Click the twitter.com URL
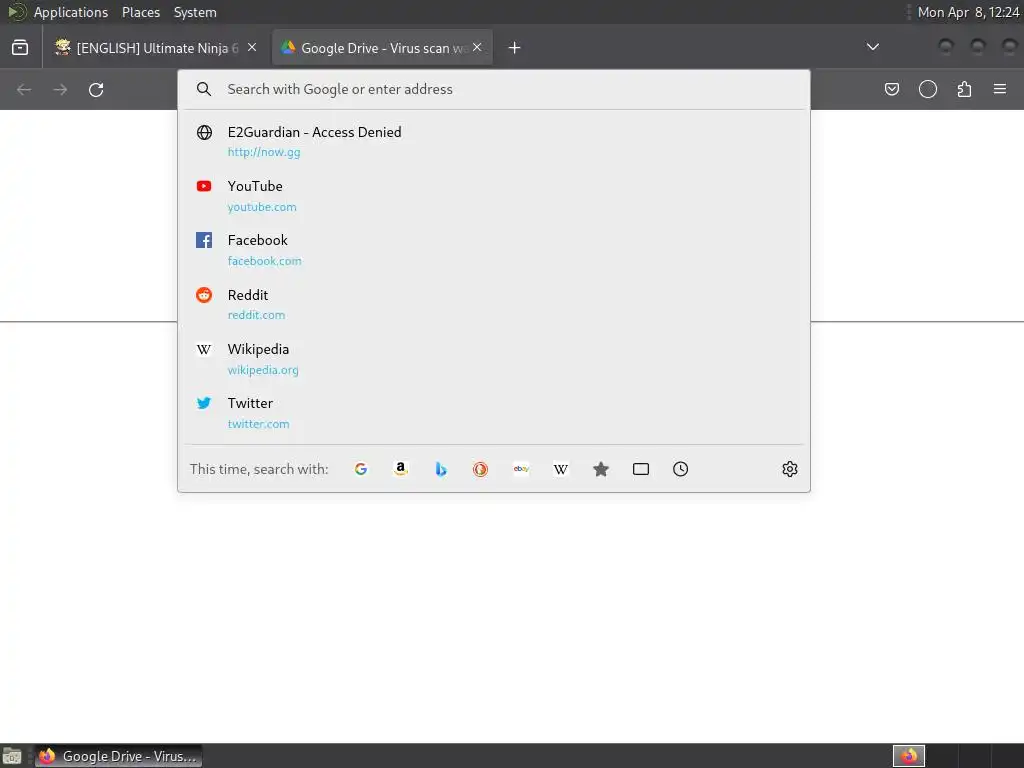The image size is (1024, 768). tap(258, 424)
